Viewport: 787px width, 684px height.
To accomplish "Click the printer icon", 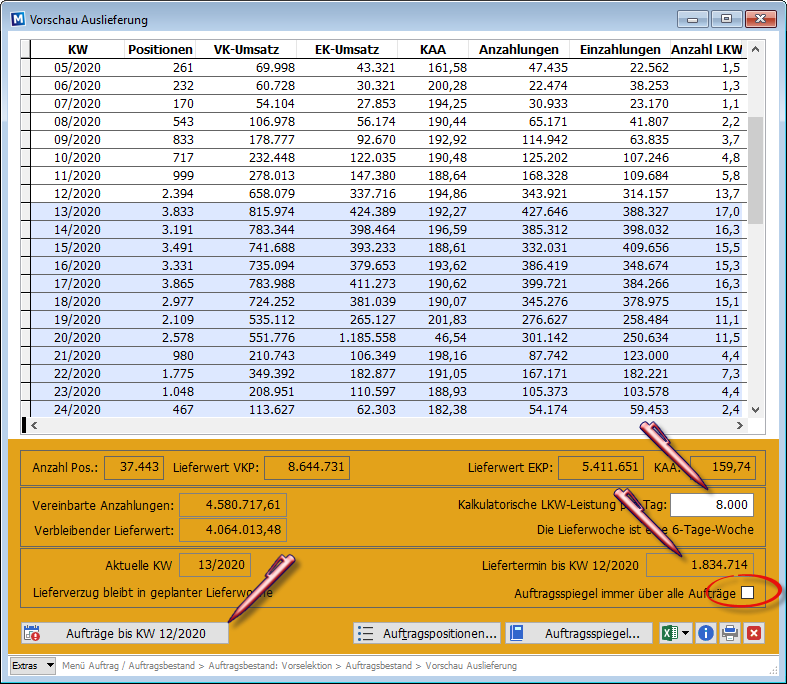I will click(x=730, y=633).
